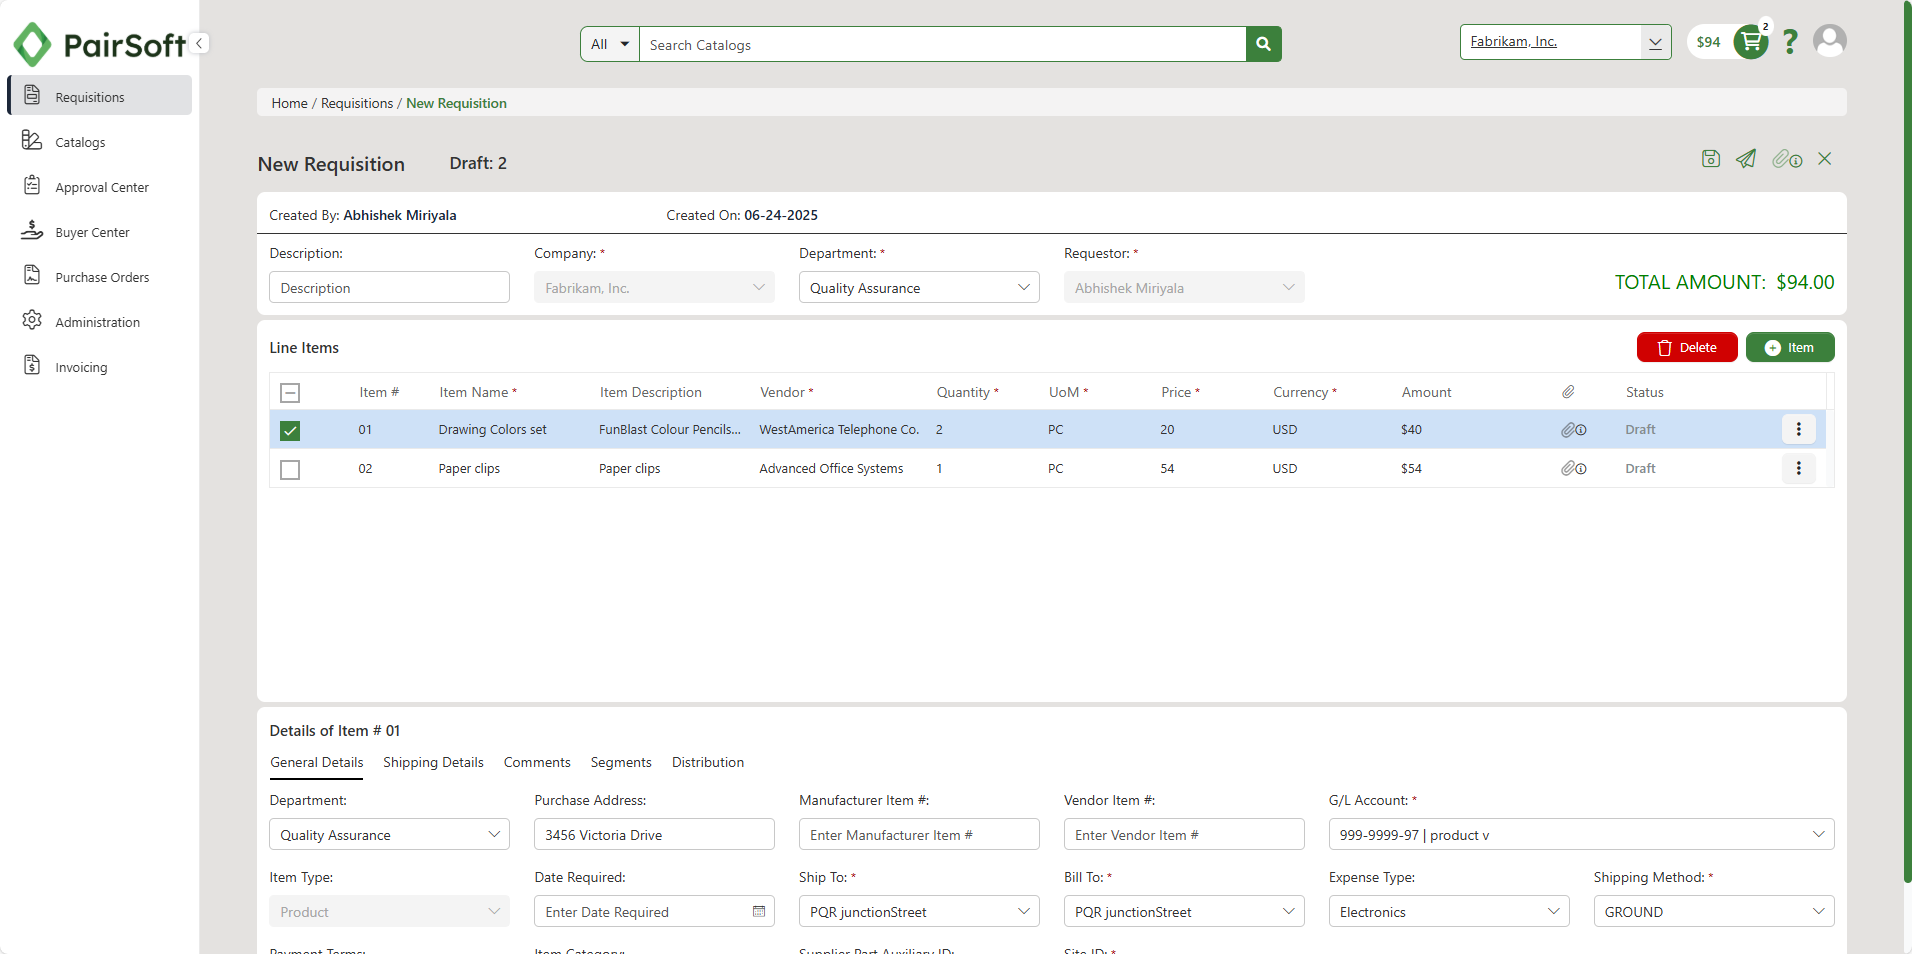The width and height of the screenshot is (1912, 954).
Task: Click the Description input field
Action: coord(389,288)
